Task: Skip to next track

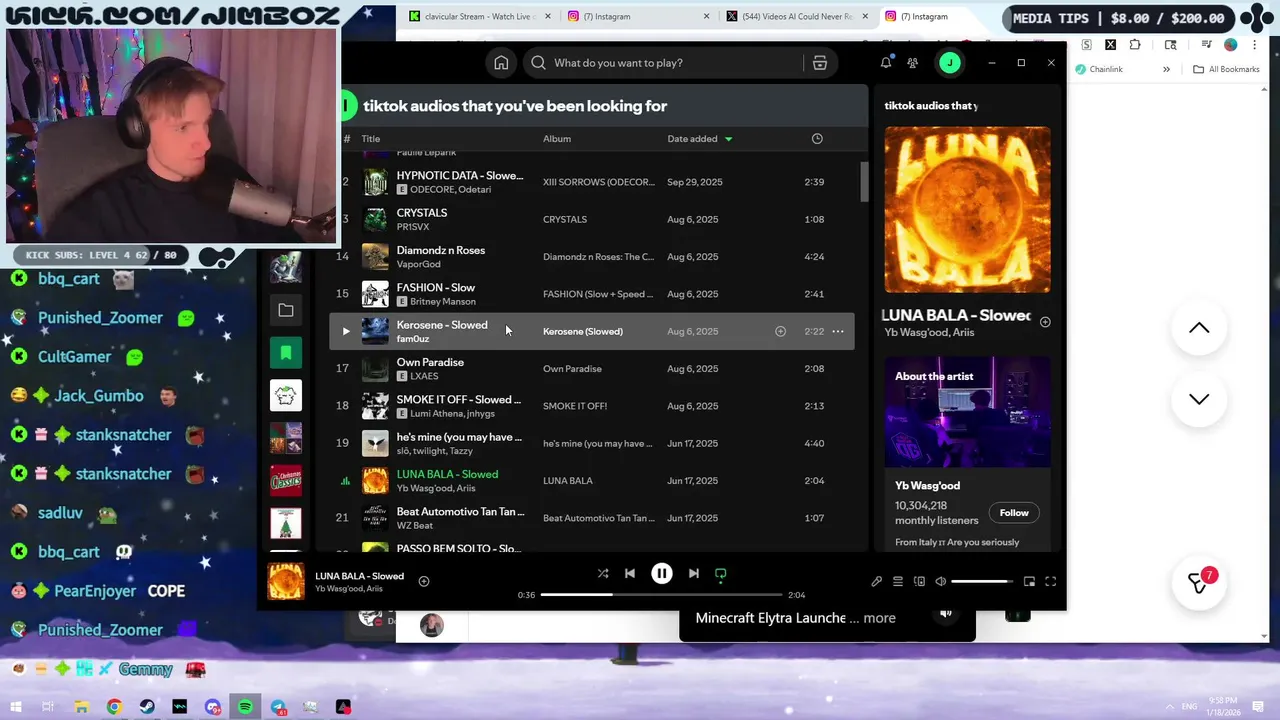Action: (x=694, y=574)
